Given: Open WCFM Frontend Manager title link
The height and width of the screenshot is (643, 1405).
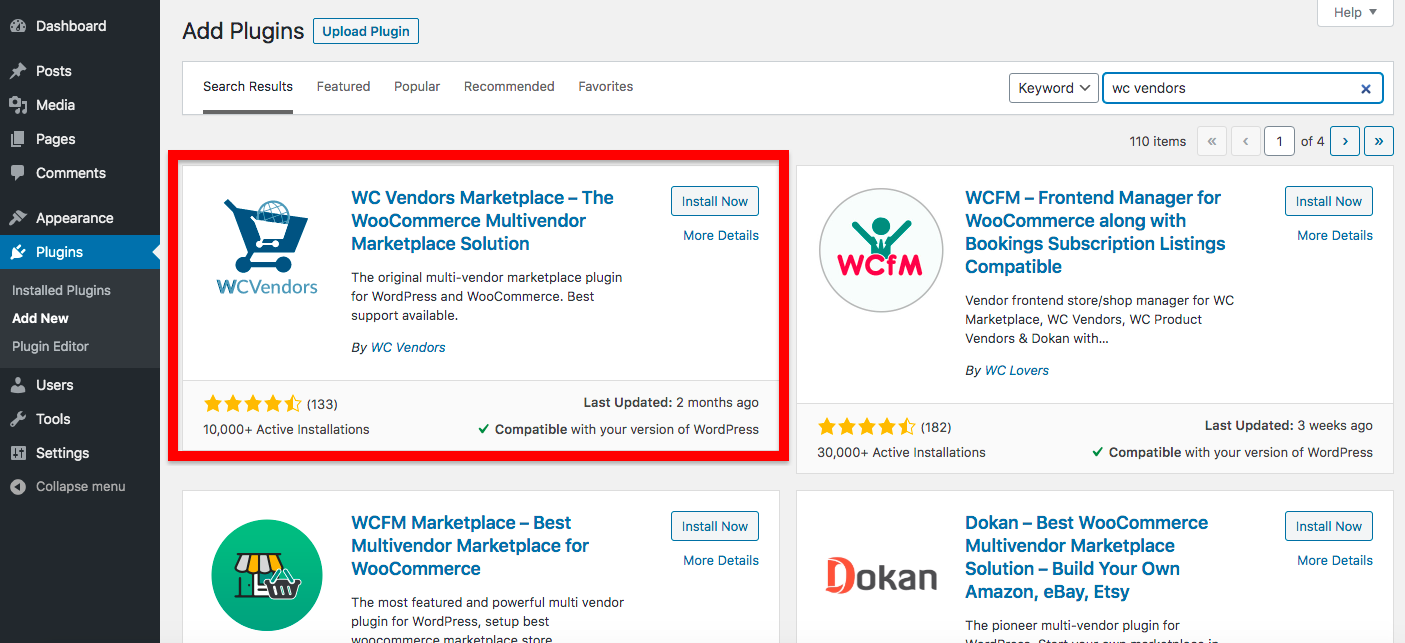Looking at the screenshot, I should 1095,232.
